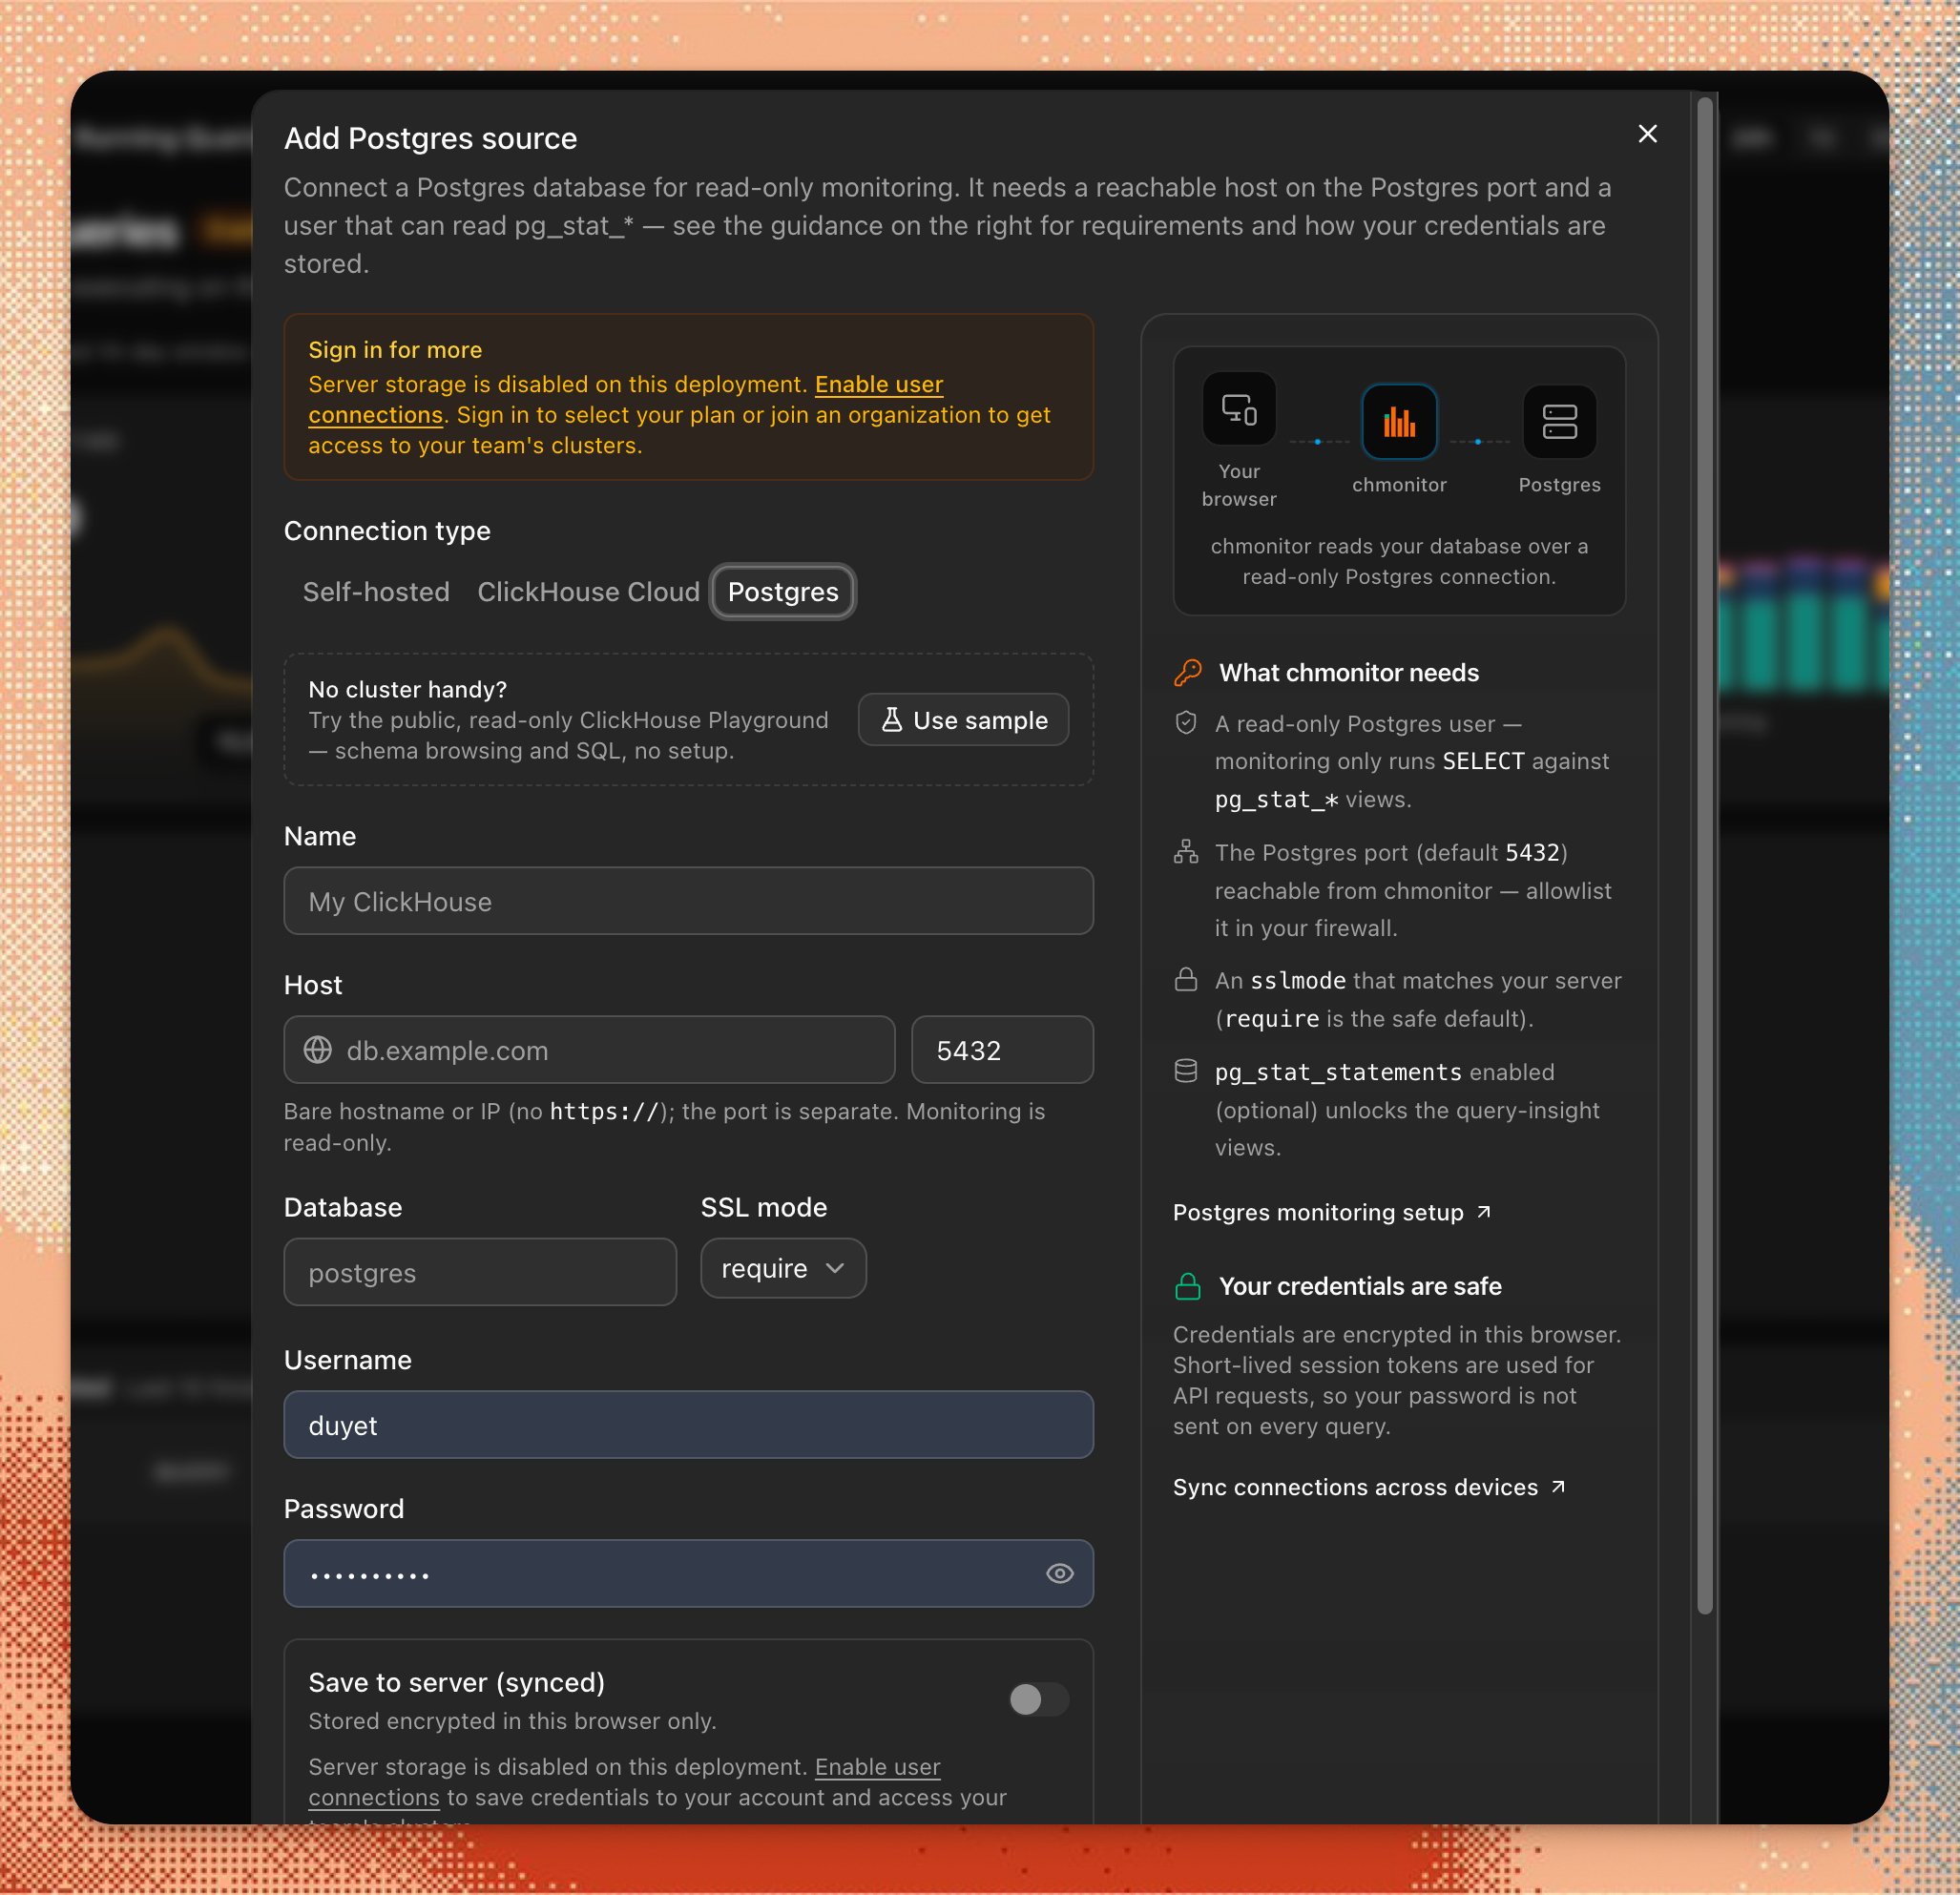Image resolution: width=1960 pixels, height=1895 pixels.
Task: Click the orange key icon by What chmonitor needs
Action: click(x=1187, y=673)
